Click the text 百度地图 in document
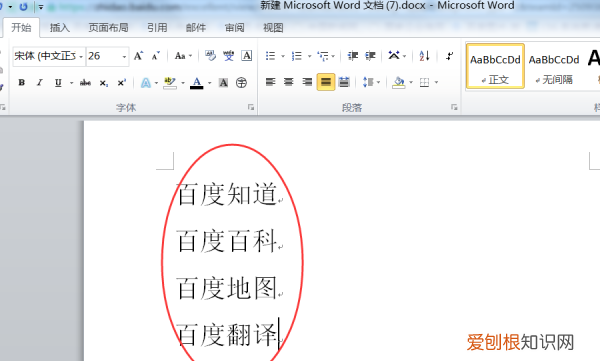Image resolution: width=600 pixels, height=361 pixels. 227,288
